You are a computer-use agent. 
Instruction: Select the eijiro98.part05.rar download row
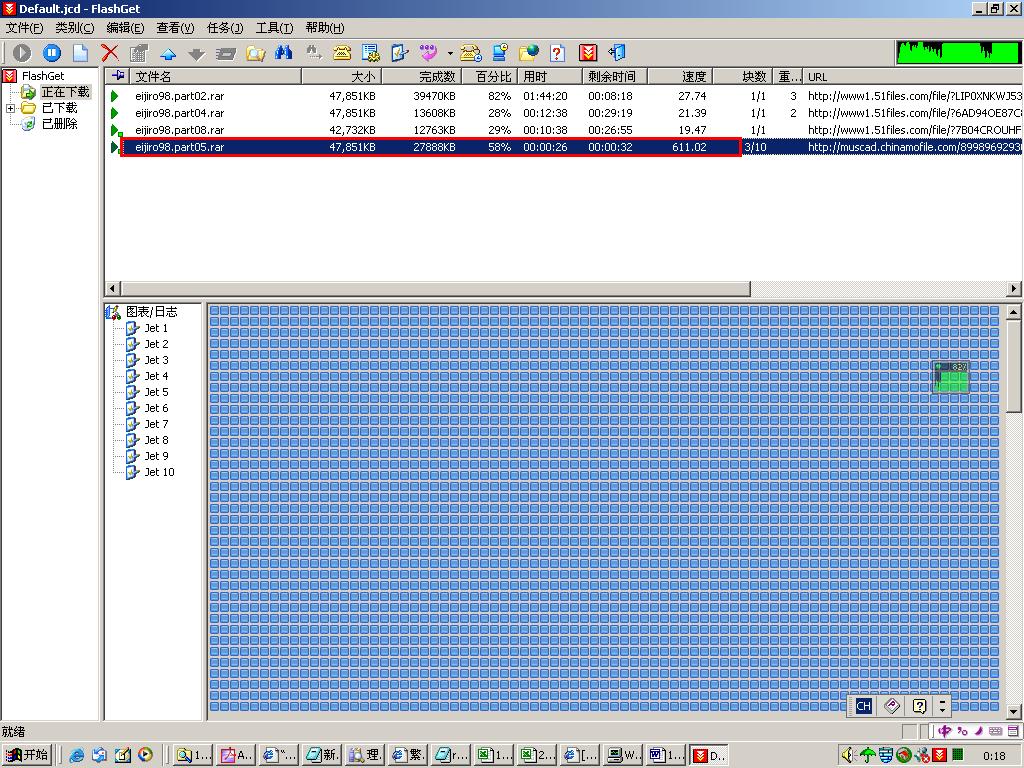tap(565, 147)
